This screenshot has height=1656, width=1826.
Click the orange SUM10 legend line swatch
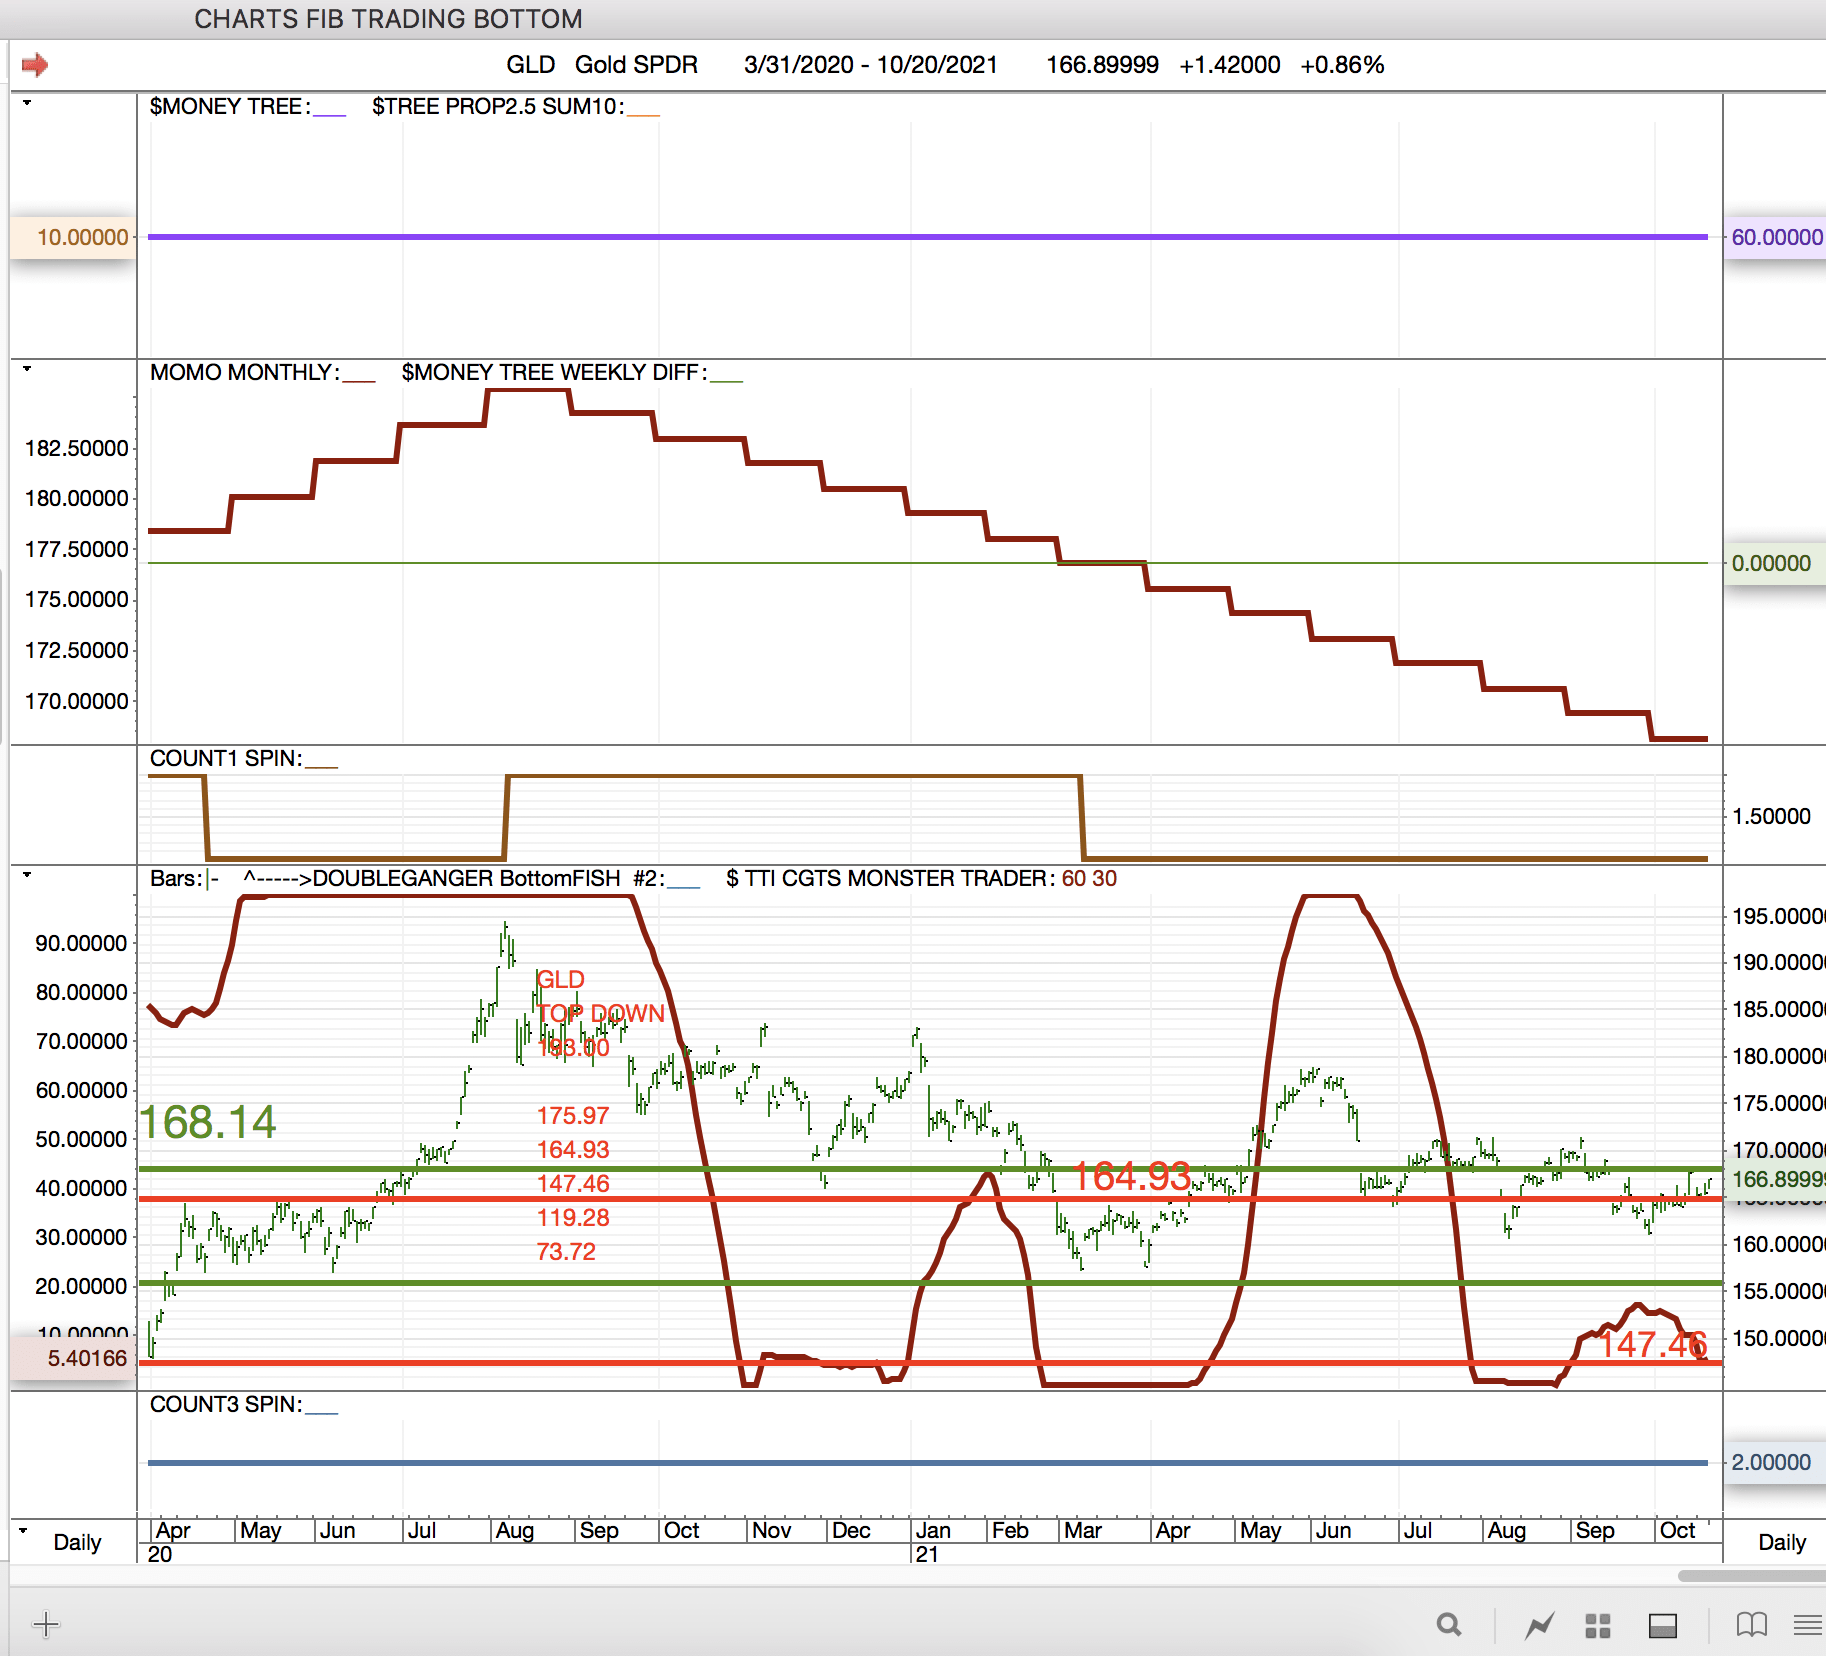coord(643,115)
